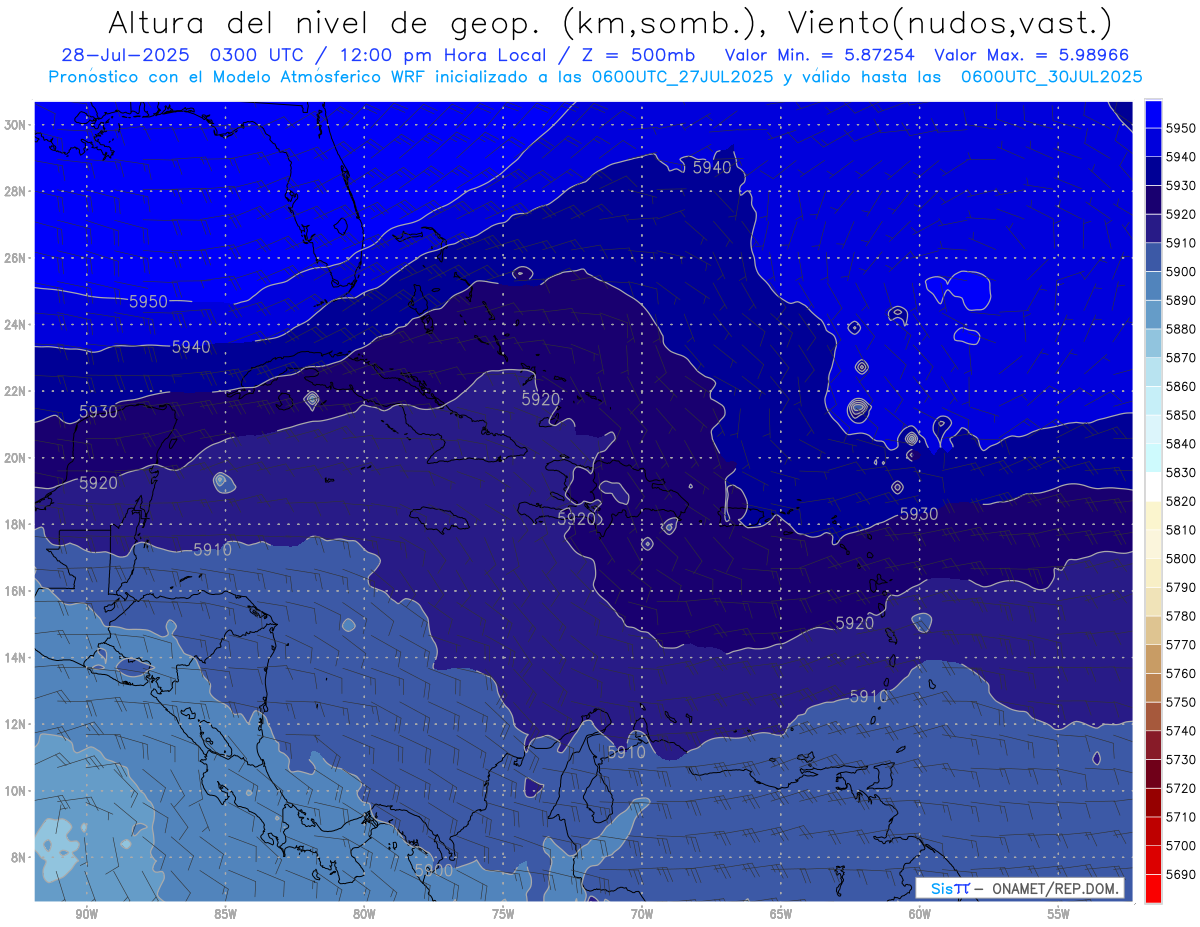Select valid-until time '0600UTC_30JUL2025'
The image size is (1200, 927).
(1051, 76)
